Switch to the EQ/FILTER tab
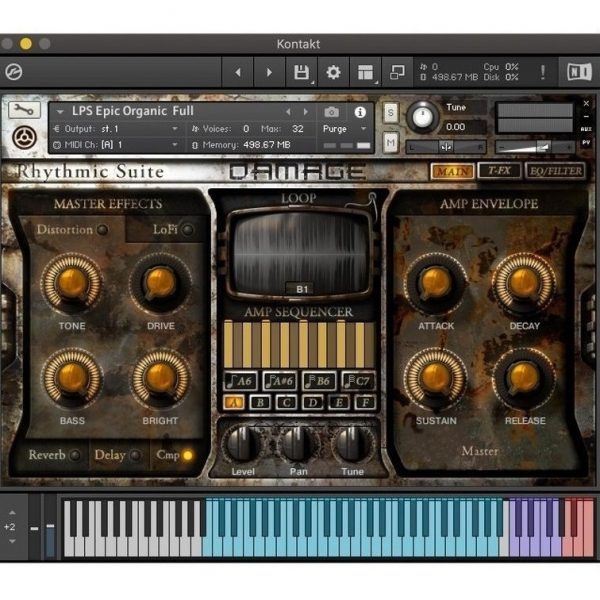Viewport: 600px width, 600px height. point(556,171)
